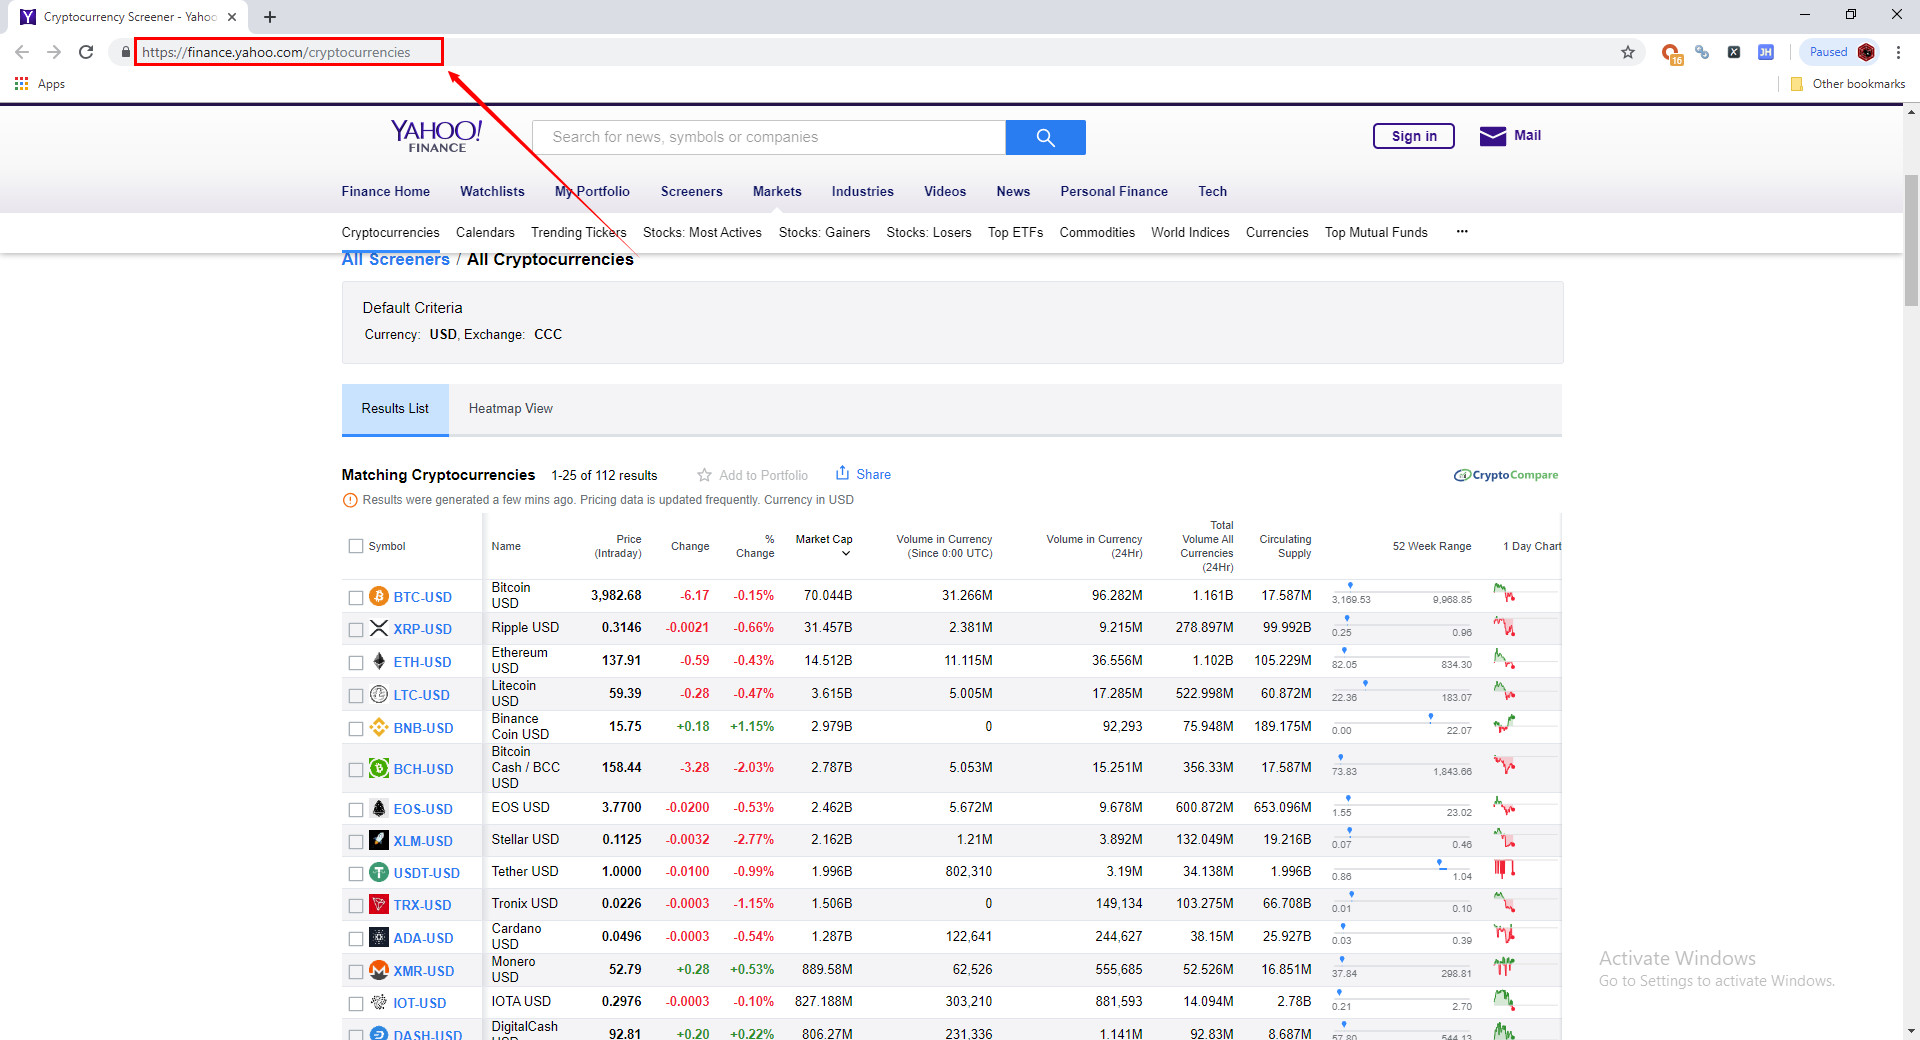Click the blue search magnifier button
1920x1040 pixels.
pos(1045,137)
